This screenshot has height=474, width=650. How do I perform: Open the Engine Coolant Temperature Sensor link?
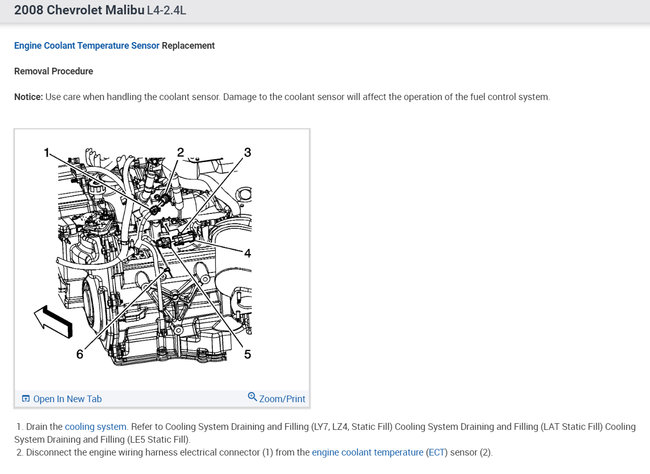click(x=87, y=46)
